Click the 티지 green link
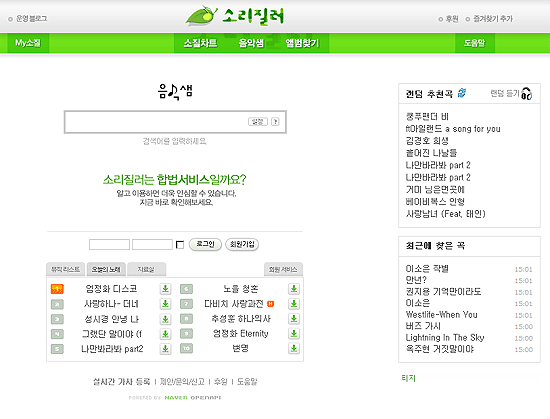 point(409,378)
